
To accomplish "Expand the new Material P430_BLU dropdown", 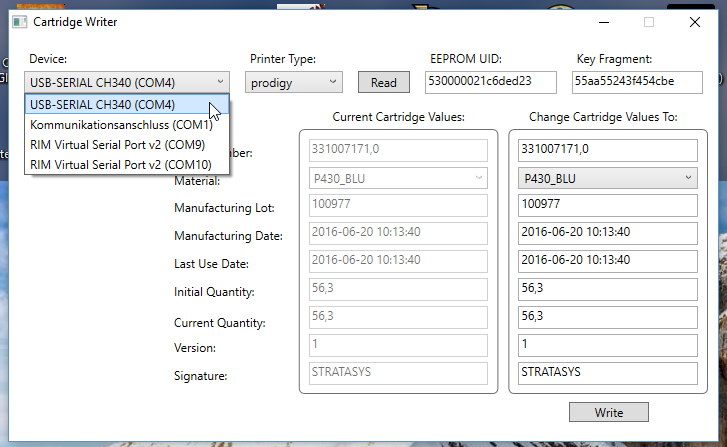I will click(607, 178).
